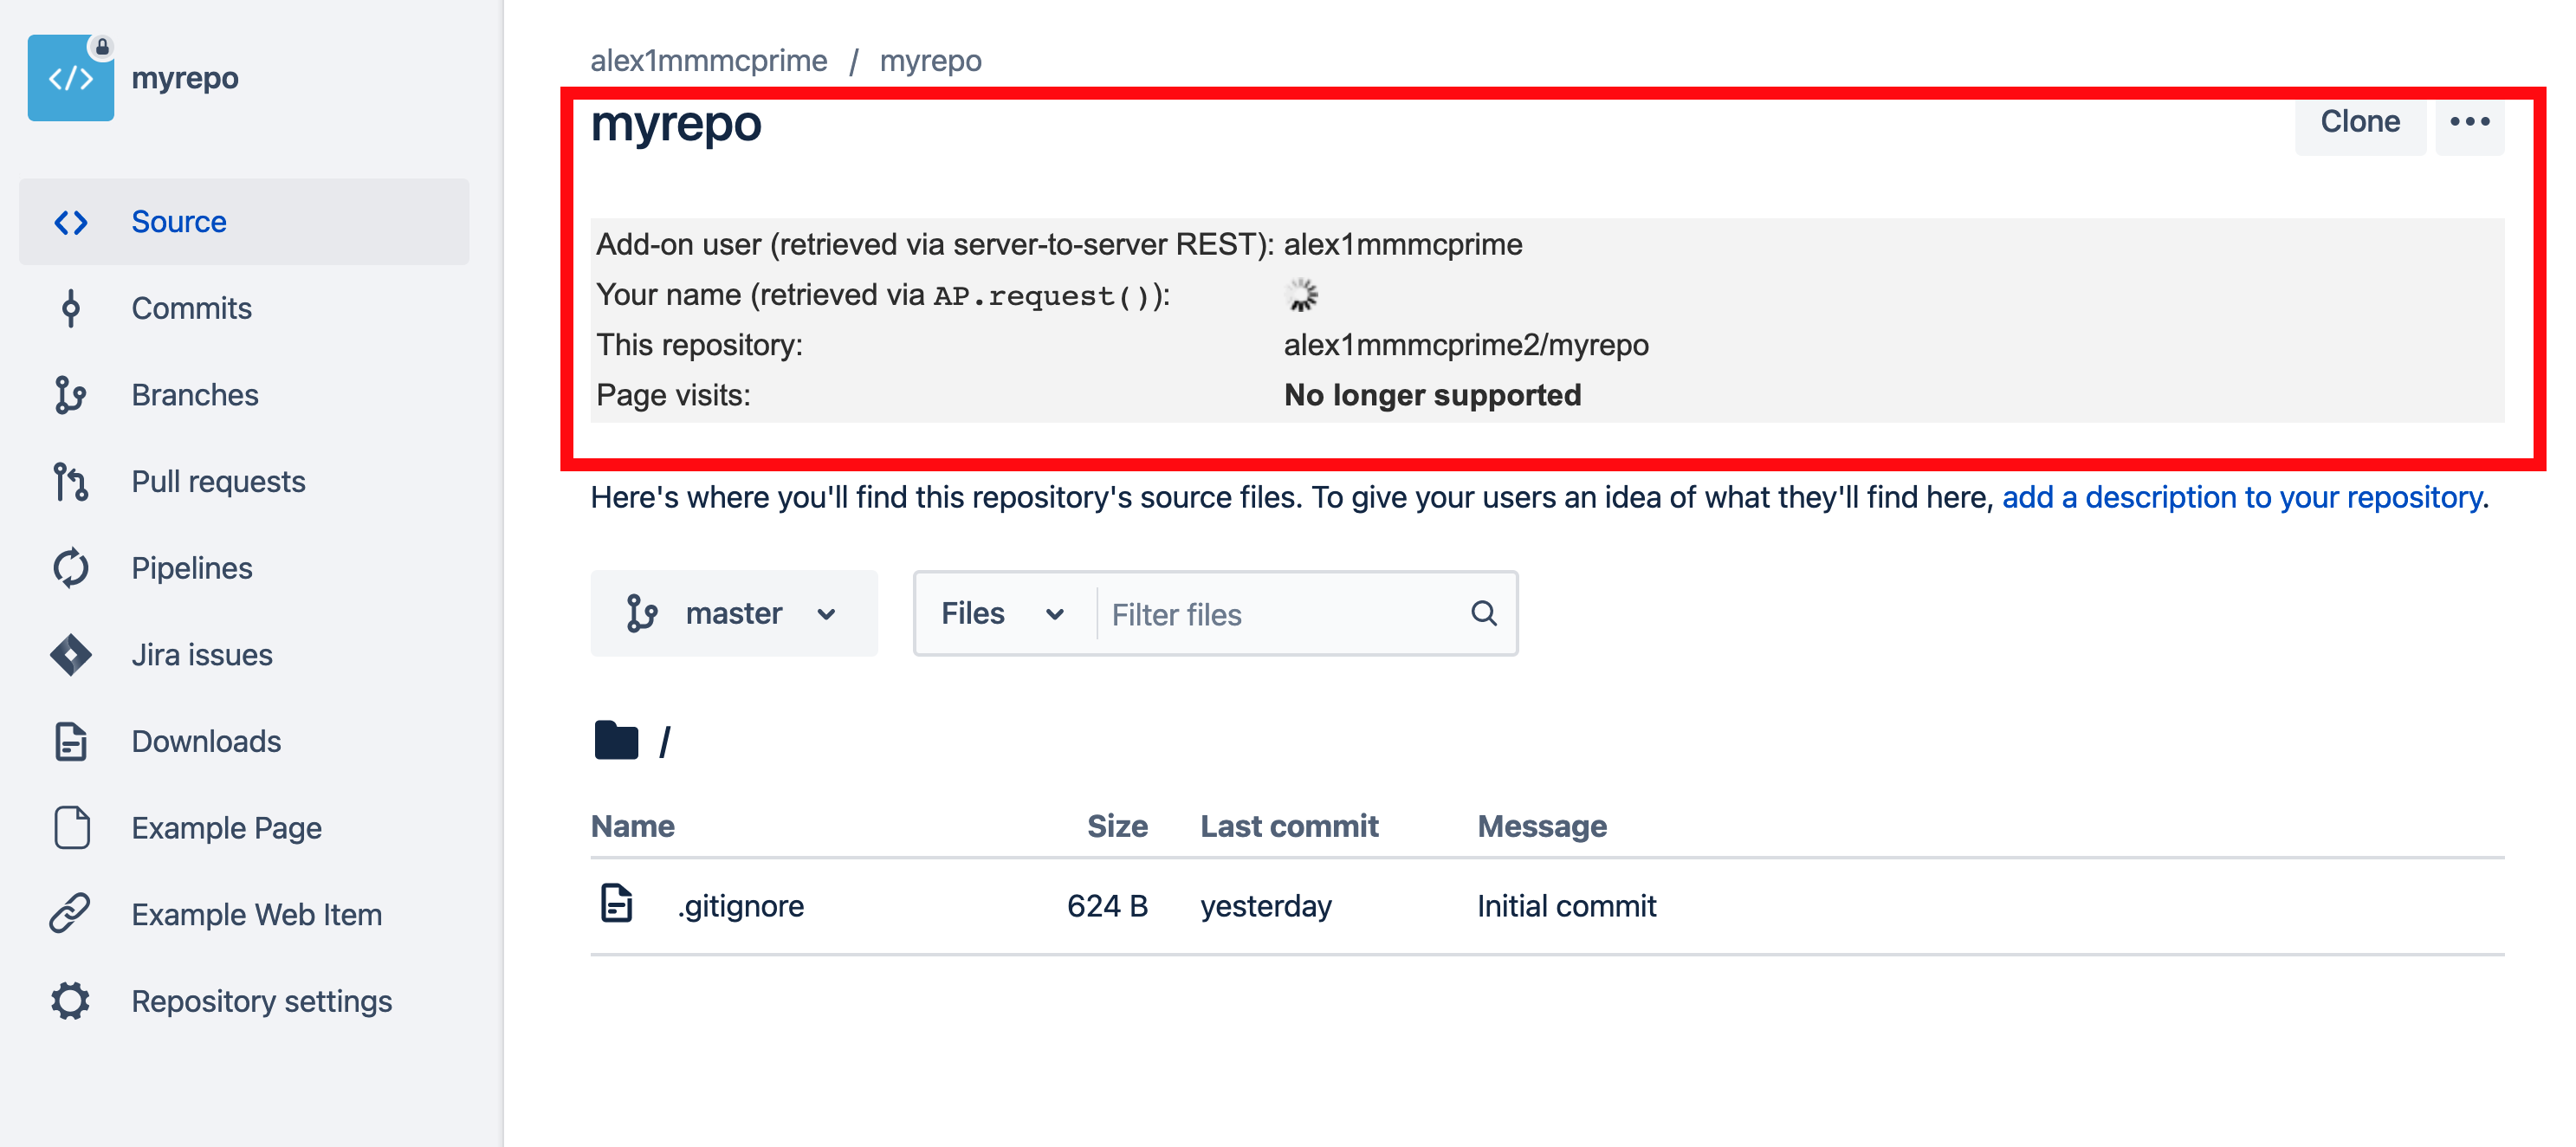2576x1147 pixels.
Task: Click the Pull requests icon
Action: pos(71,482)
